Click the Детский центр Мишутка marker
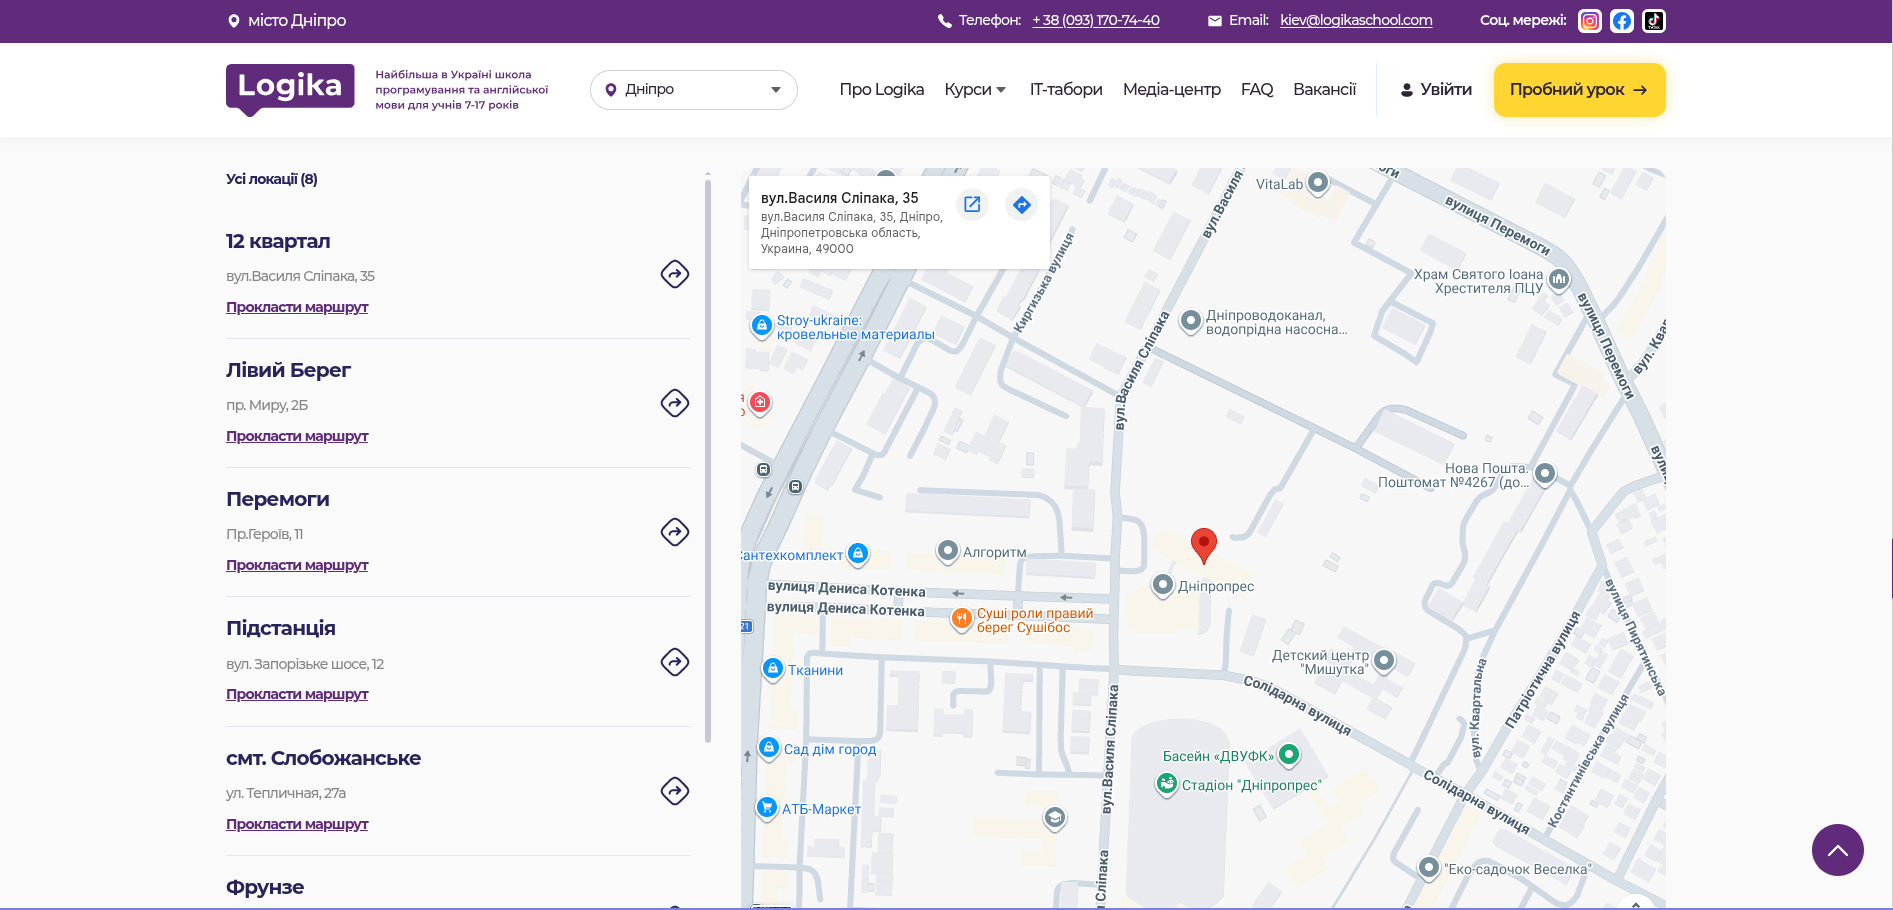Image resolution: width=1893 pixels, height=910 pixels. (x=1384, y=660)
